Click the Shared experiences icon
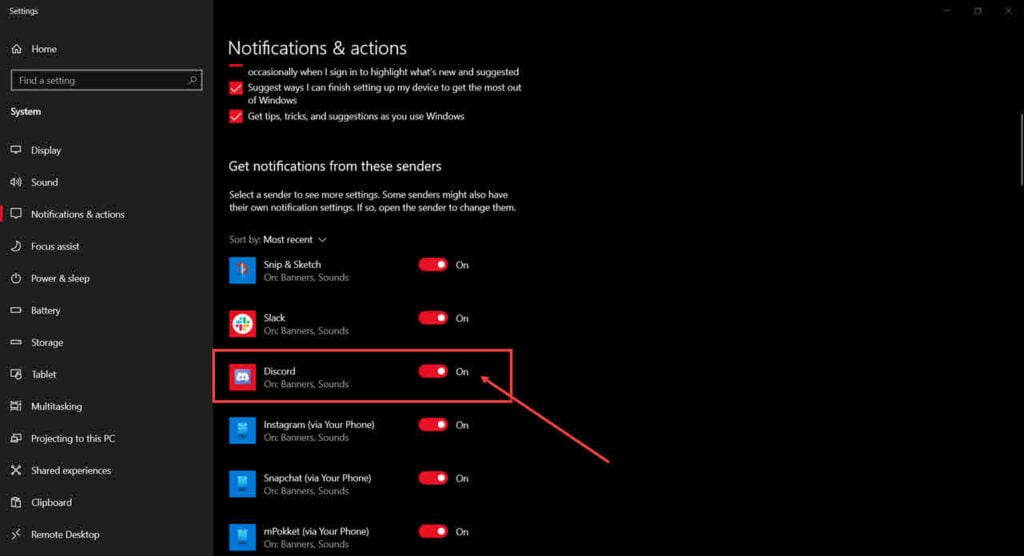 tap(16, 470)
